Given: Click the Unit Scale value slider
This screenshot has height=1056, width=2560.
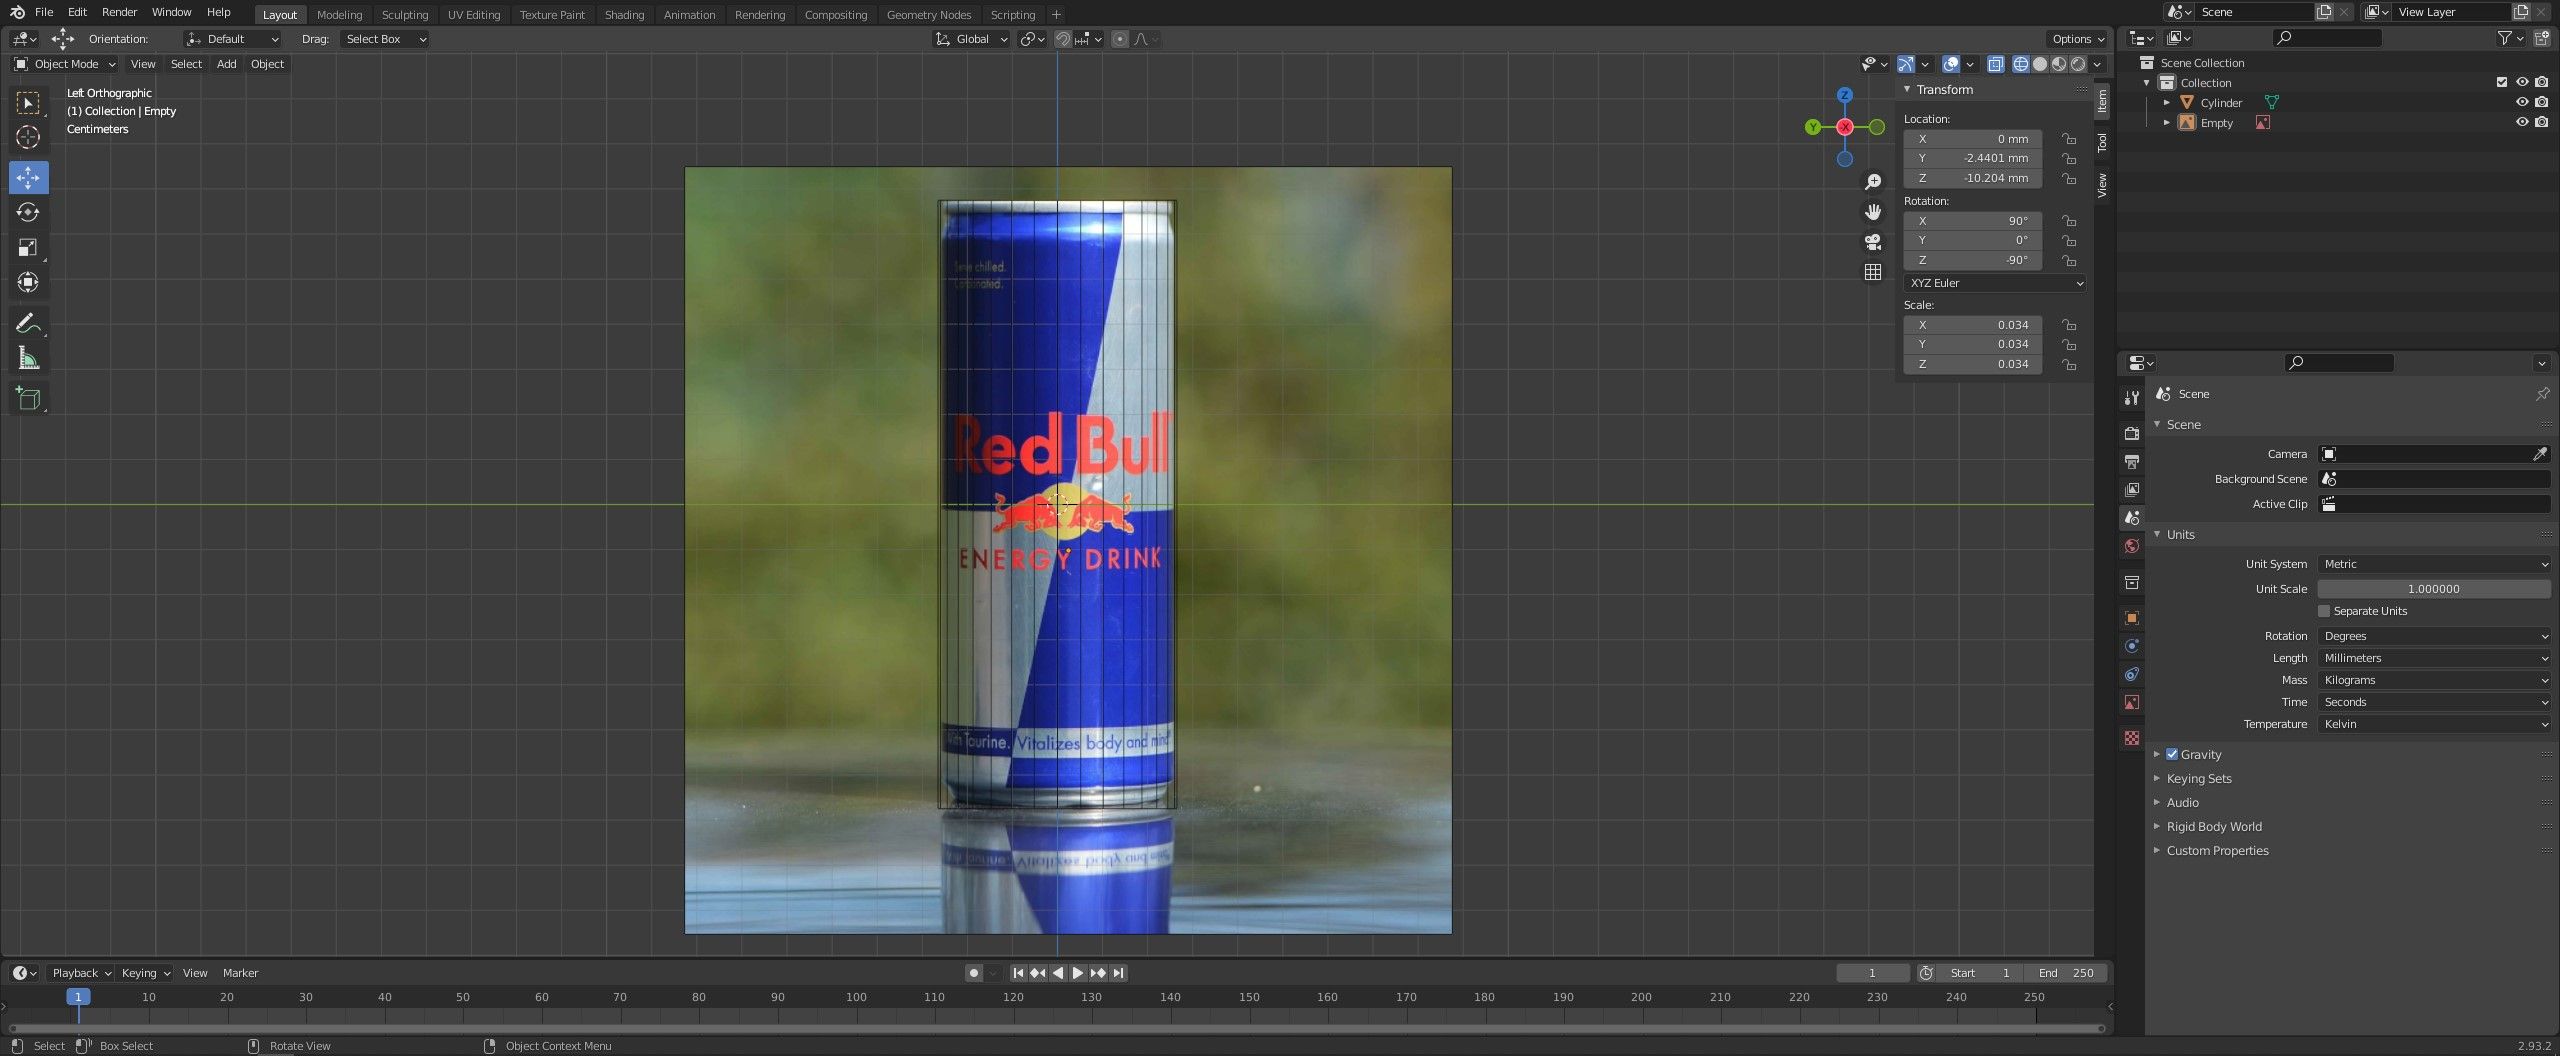Looking at the screenshot, I should pos(2434,589).
